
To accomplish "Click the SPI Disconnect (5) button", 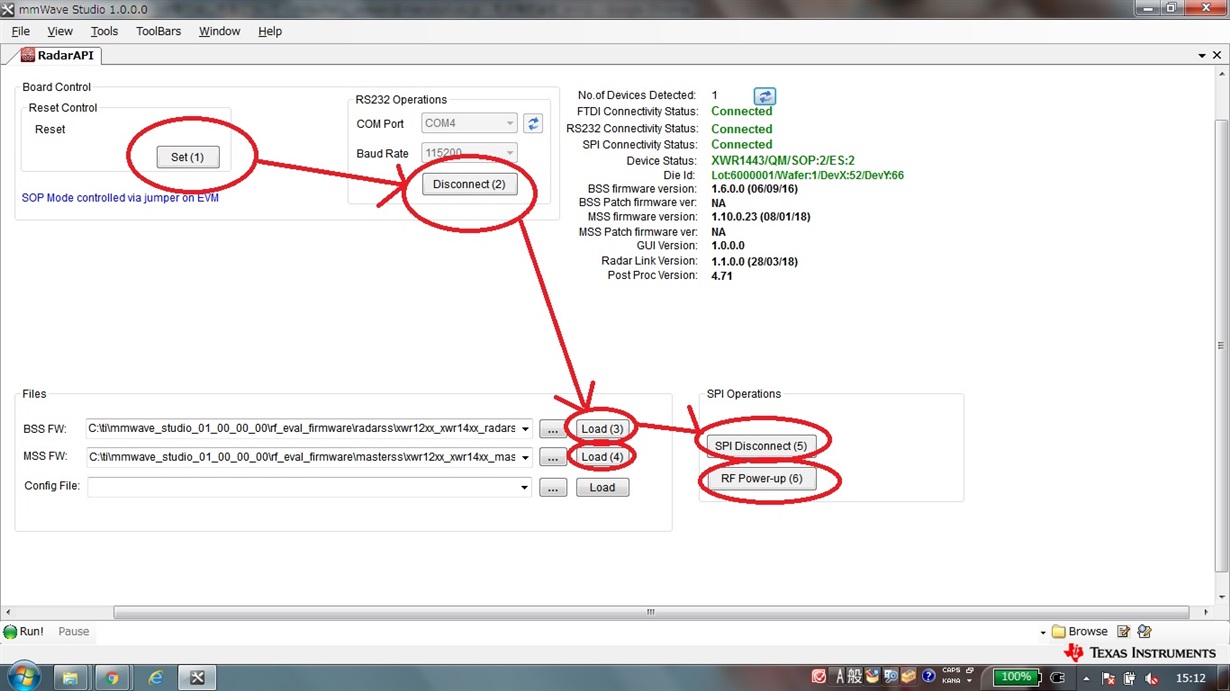I will 761,445.
